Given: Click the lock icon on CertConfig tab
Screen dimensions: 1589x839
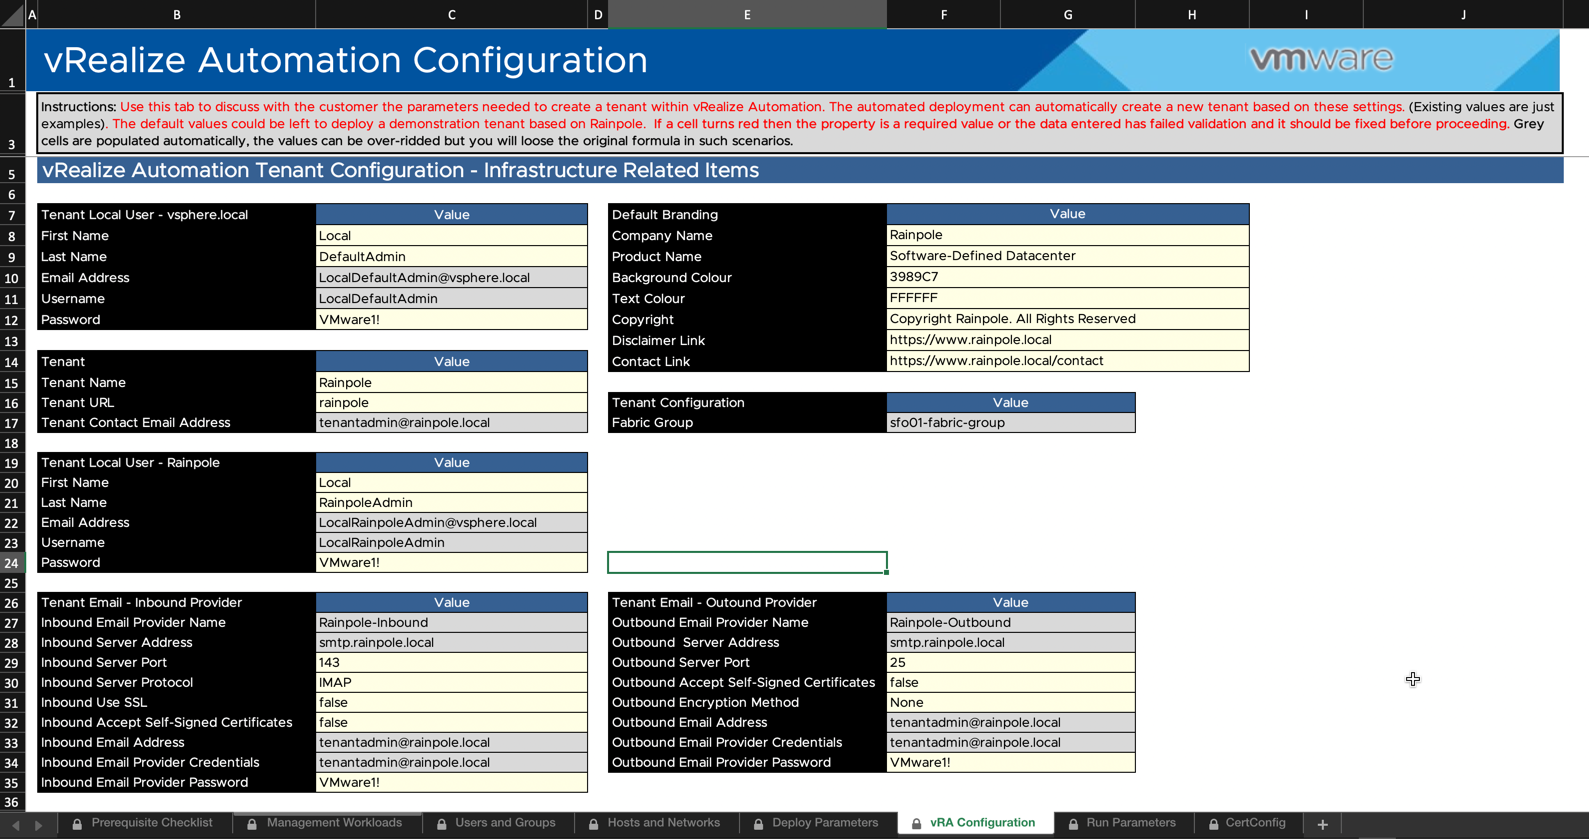Looking at the screenshot, I should pyautogui.click(x=1213, y=824).
